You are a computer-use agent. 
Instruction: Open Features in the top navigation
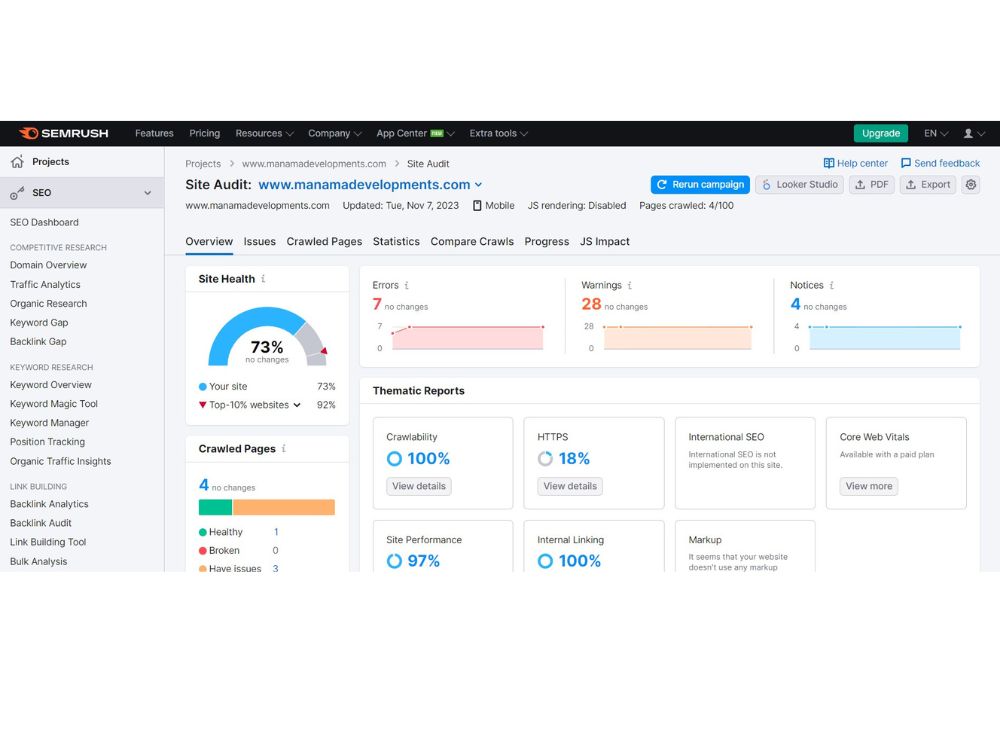tap(154, 133)
